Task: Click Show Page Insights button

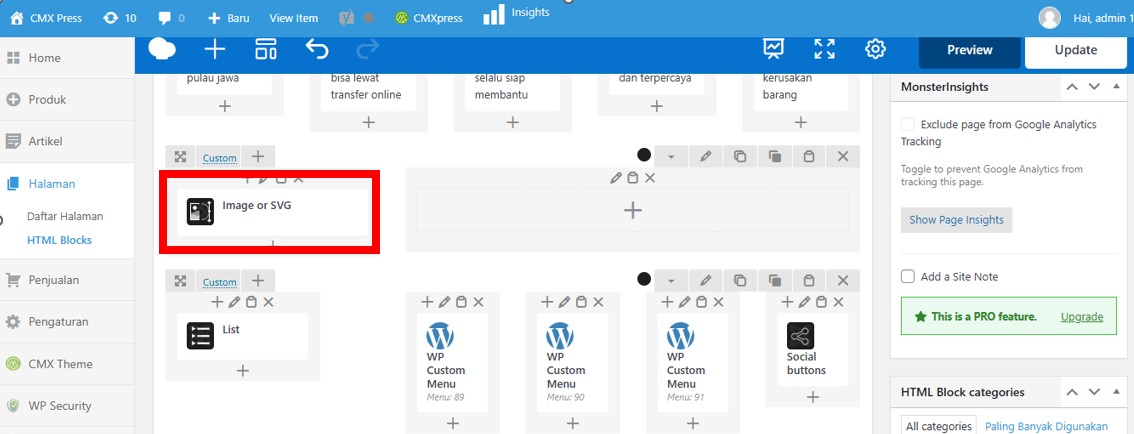Action: point(956,220)
